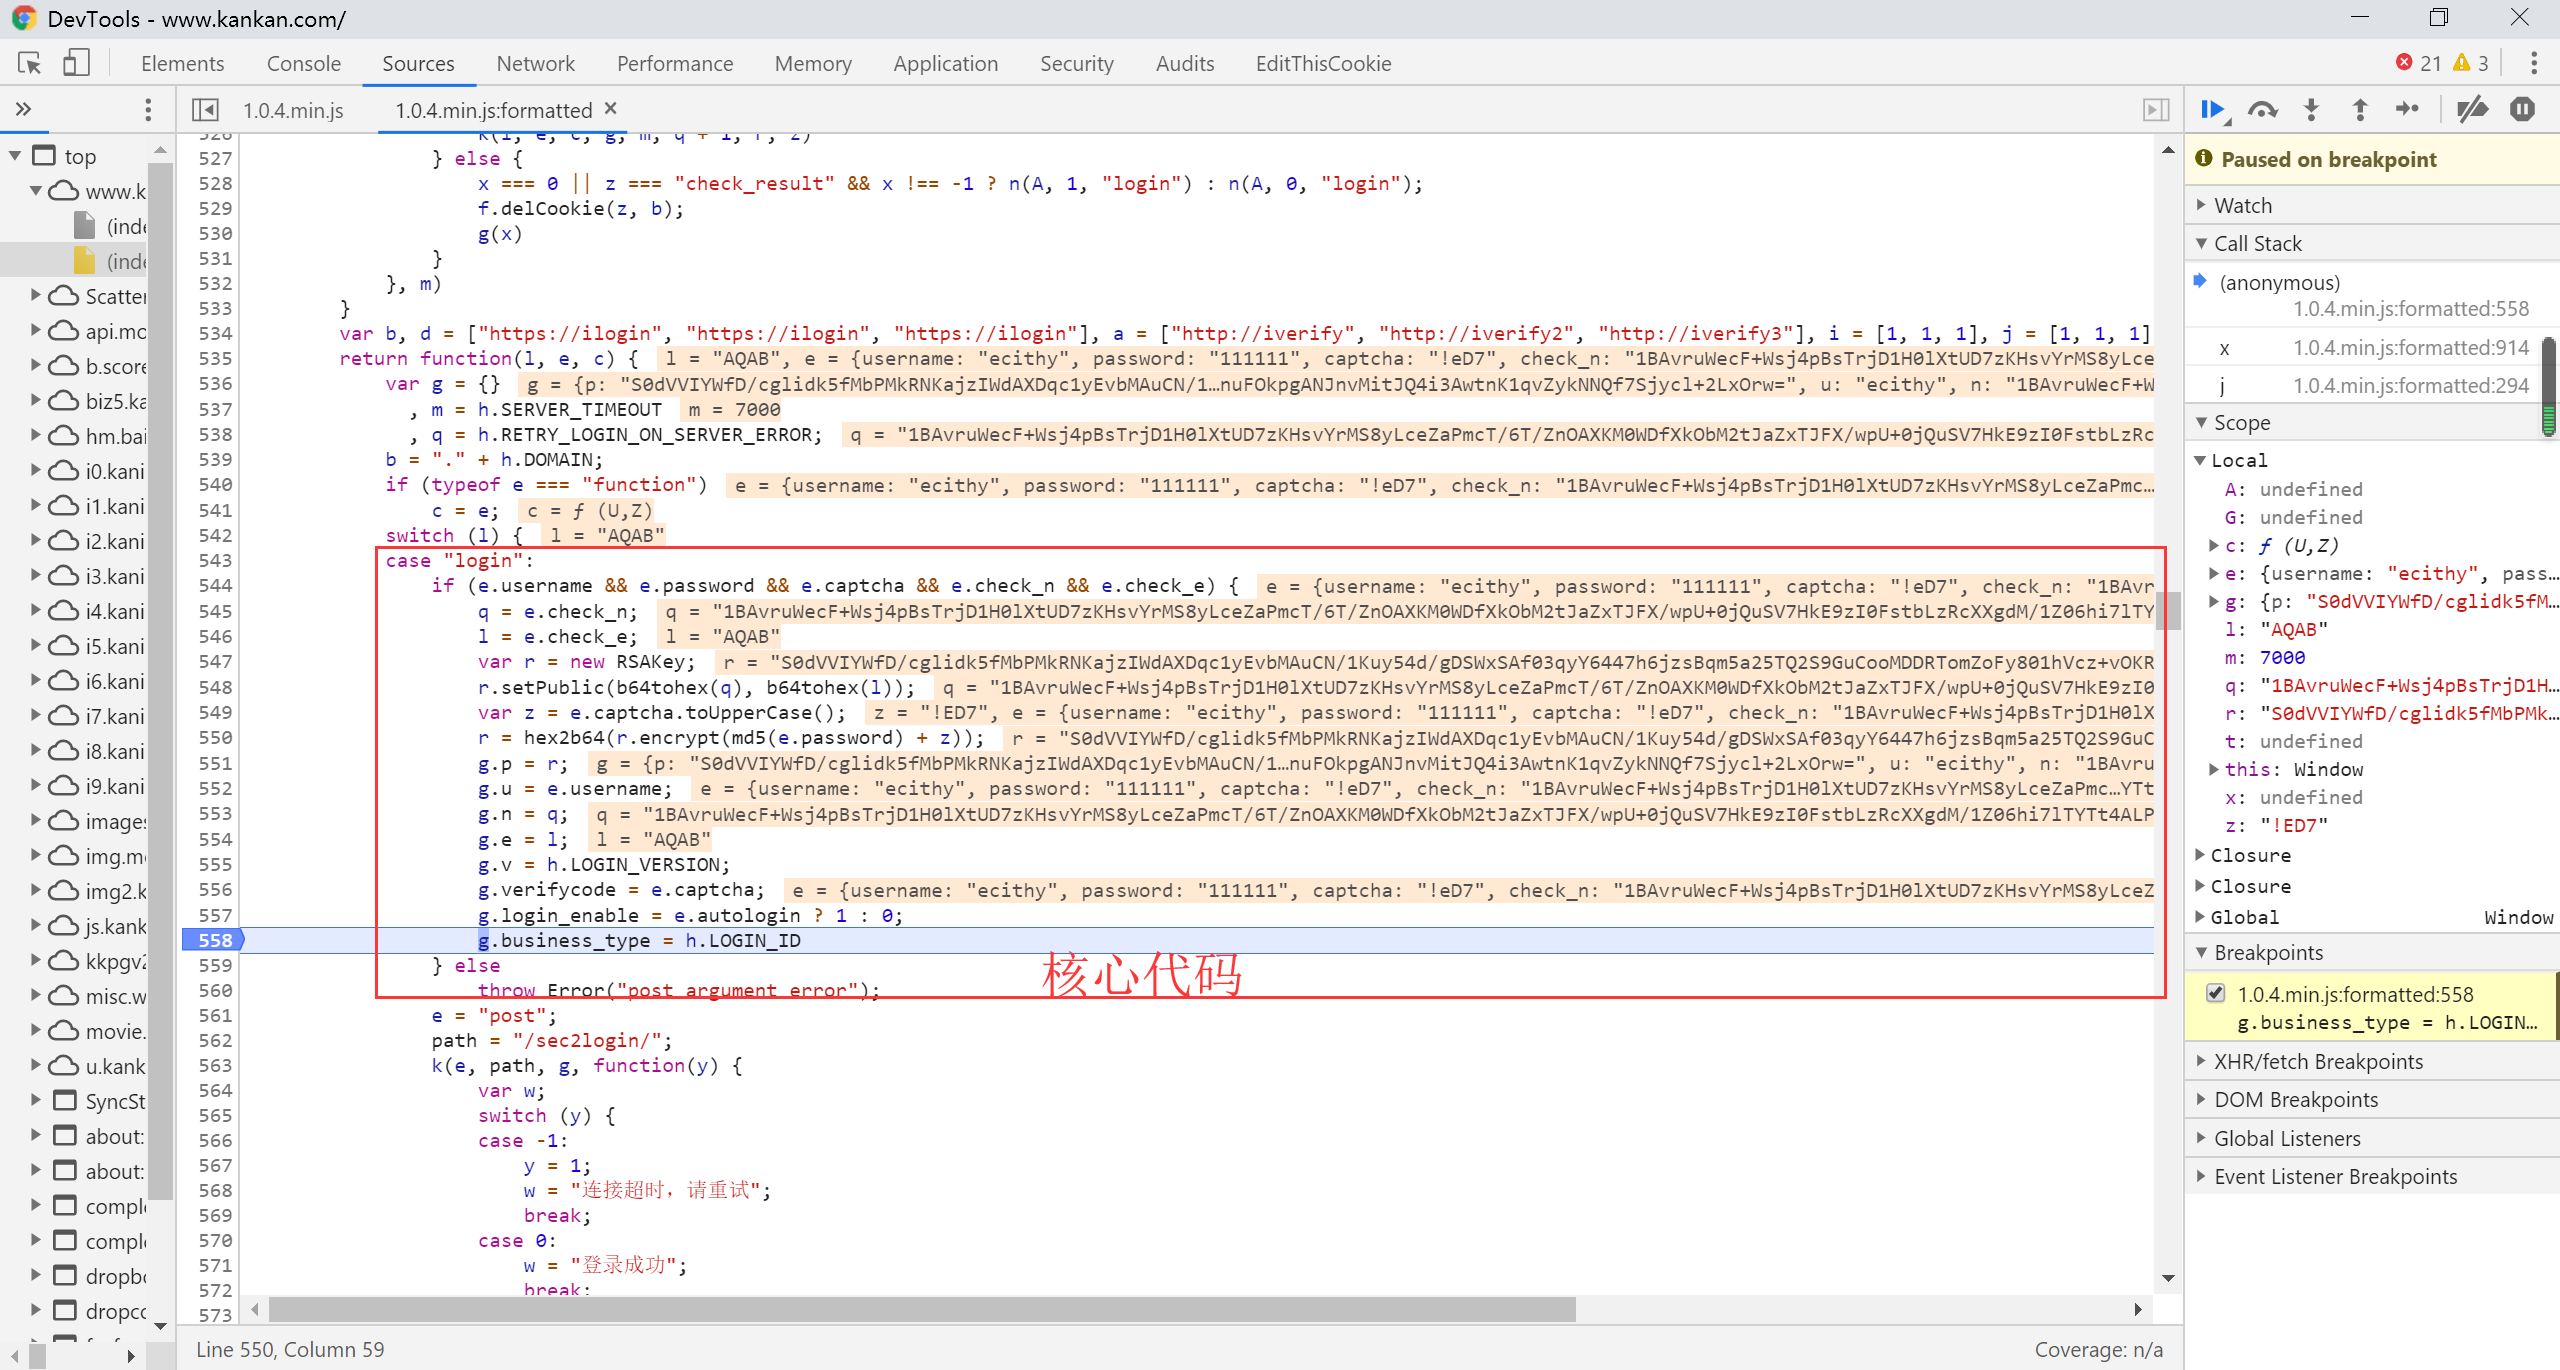The height and width of the screenshot is (1370, 2560).
Task: Expand the Watch section
Action: coord(2243,205)
